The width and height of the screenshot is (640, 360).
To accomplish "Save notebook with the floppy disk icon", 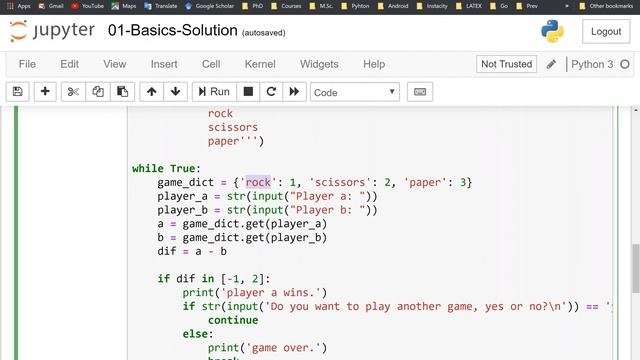I will click(x=18, y=91).
